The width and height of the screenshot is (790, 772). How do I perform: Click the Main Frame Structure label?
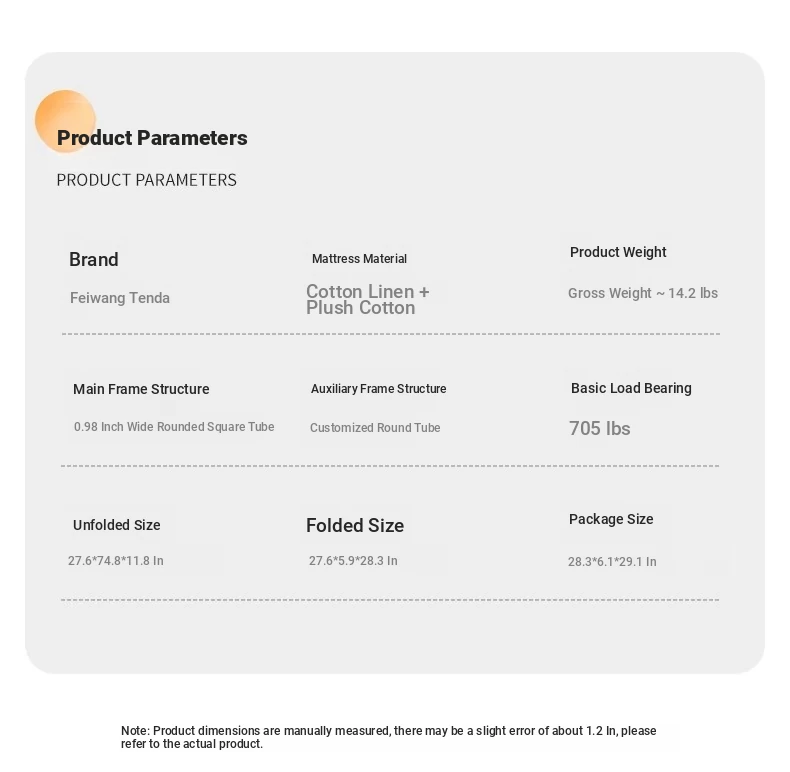pos(141,389)
